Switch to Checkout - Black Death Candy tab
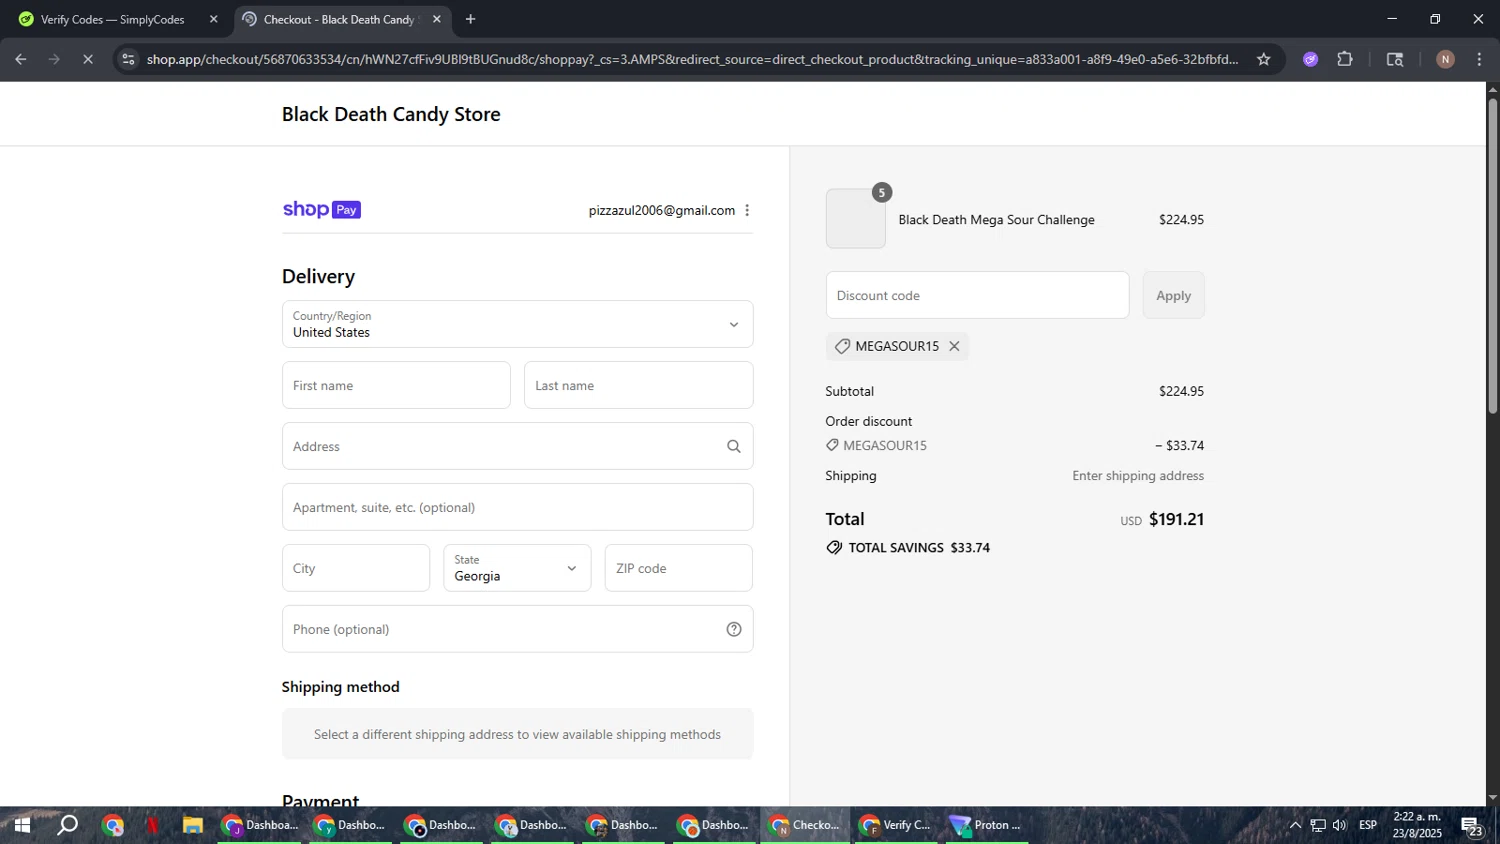The height and width of the screenshot is (844, 1500). click(x=340, y=19)
